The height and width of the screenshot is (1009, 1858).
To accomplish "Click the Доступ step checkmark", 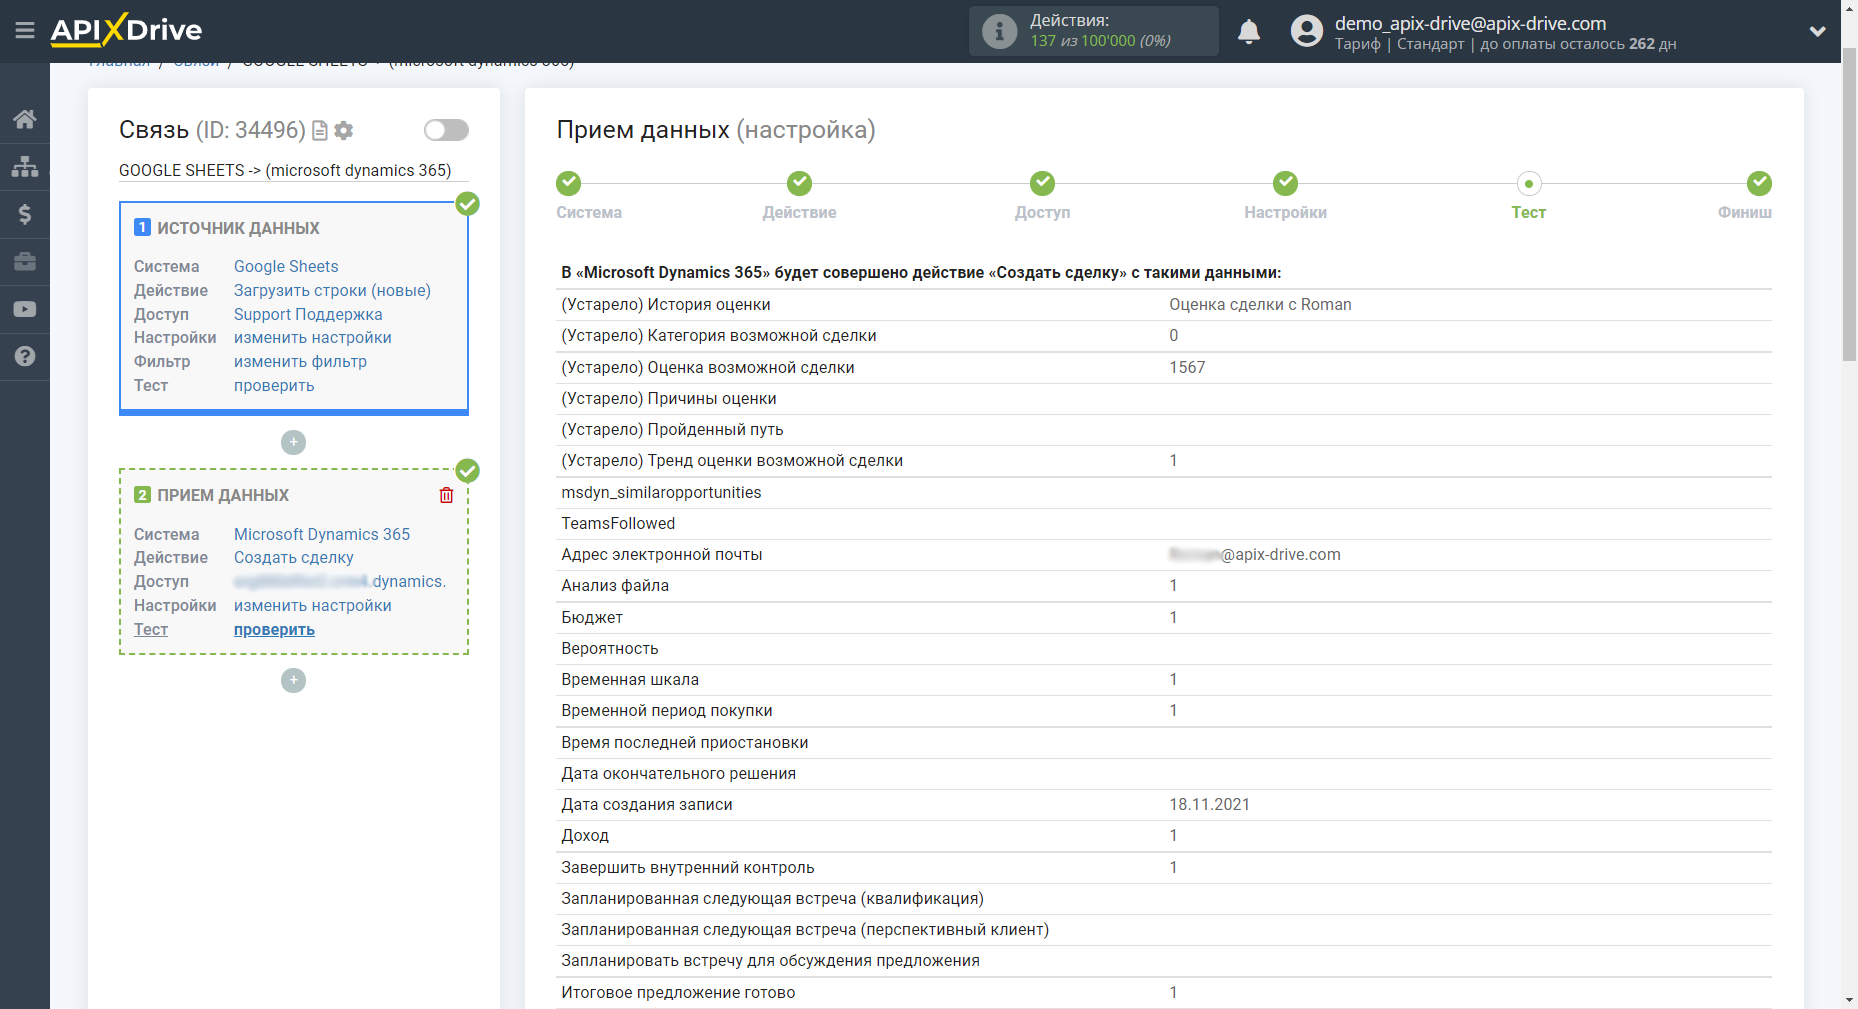I will coord(1042,183).
